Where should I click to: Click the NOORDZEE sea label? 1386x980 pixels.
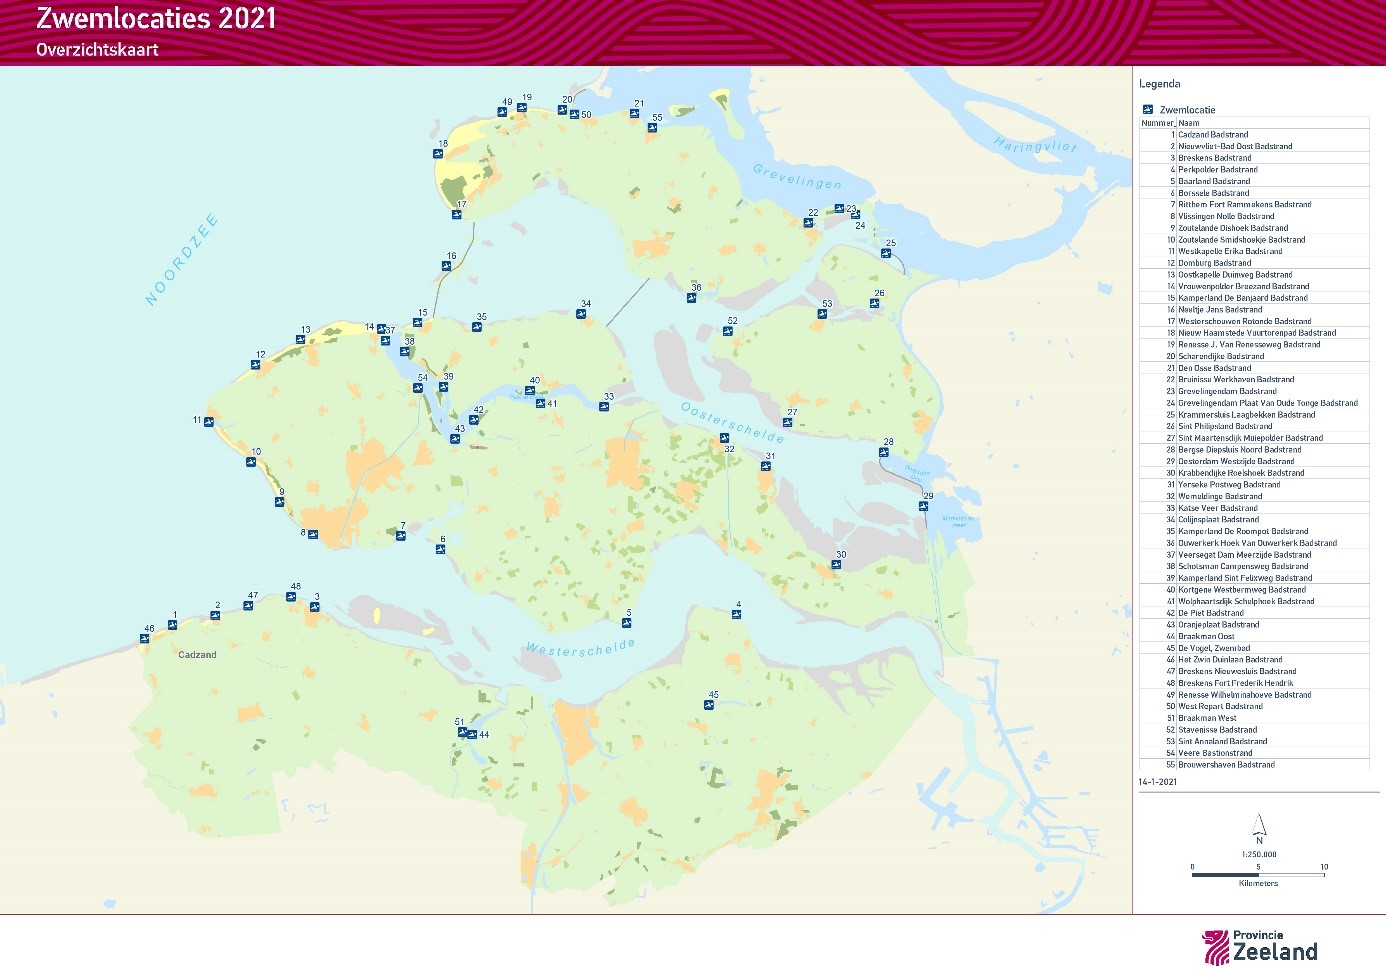click(x=181, y=260)
